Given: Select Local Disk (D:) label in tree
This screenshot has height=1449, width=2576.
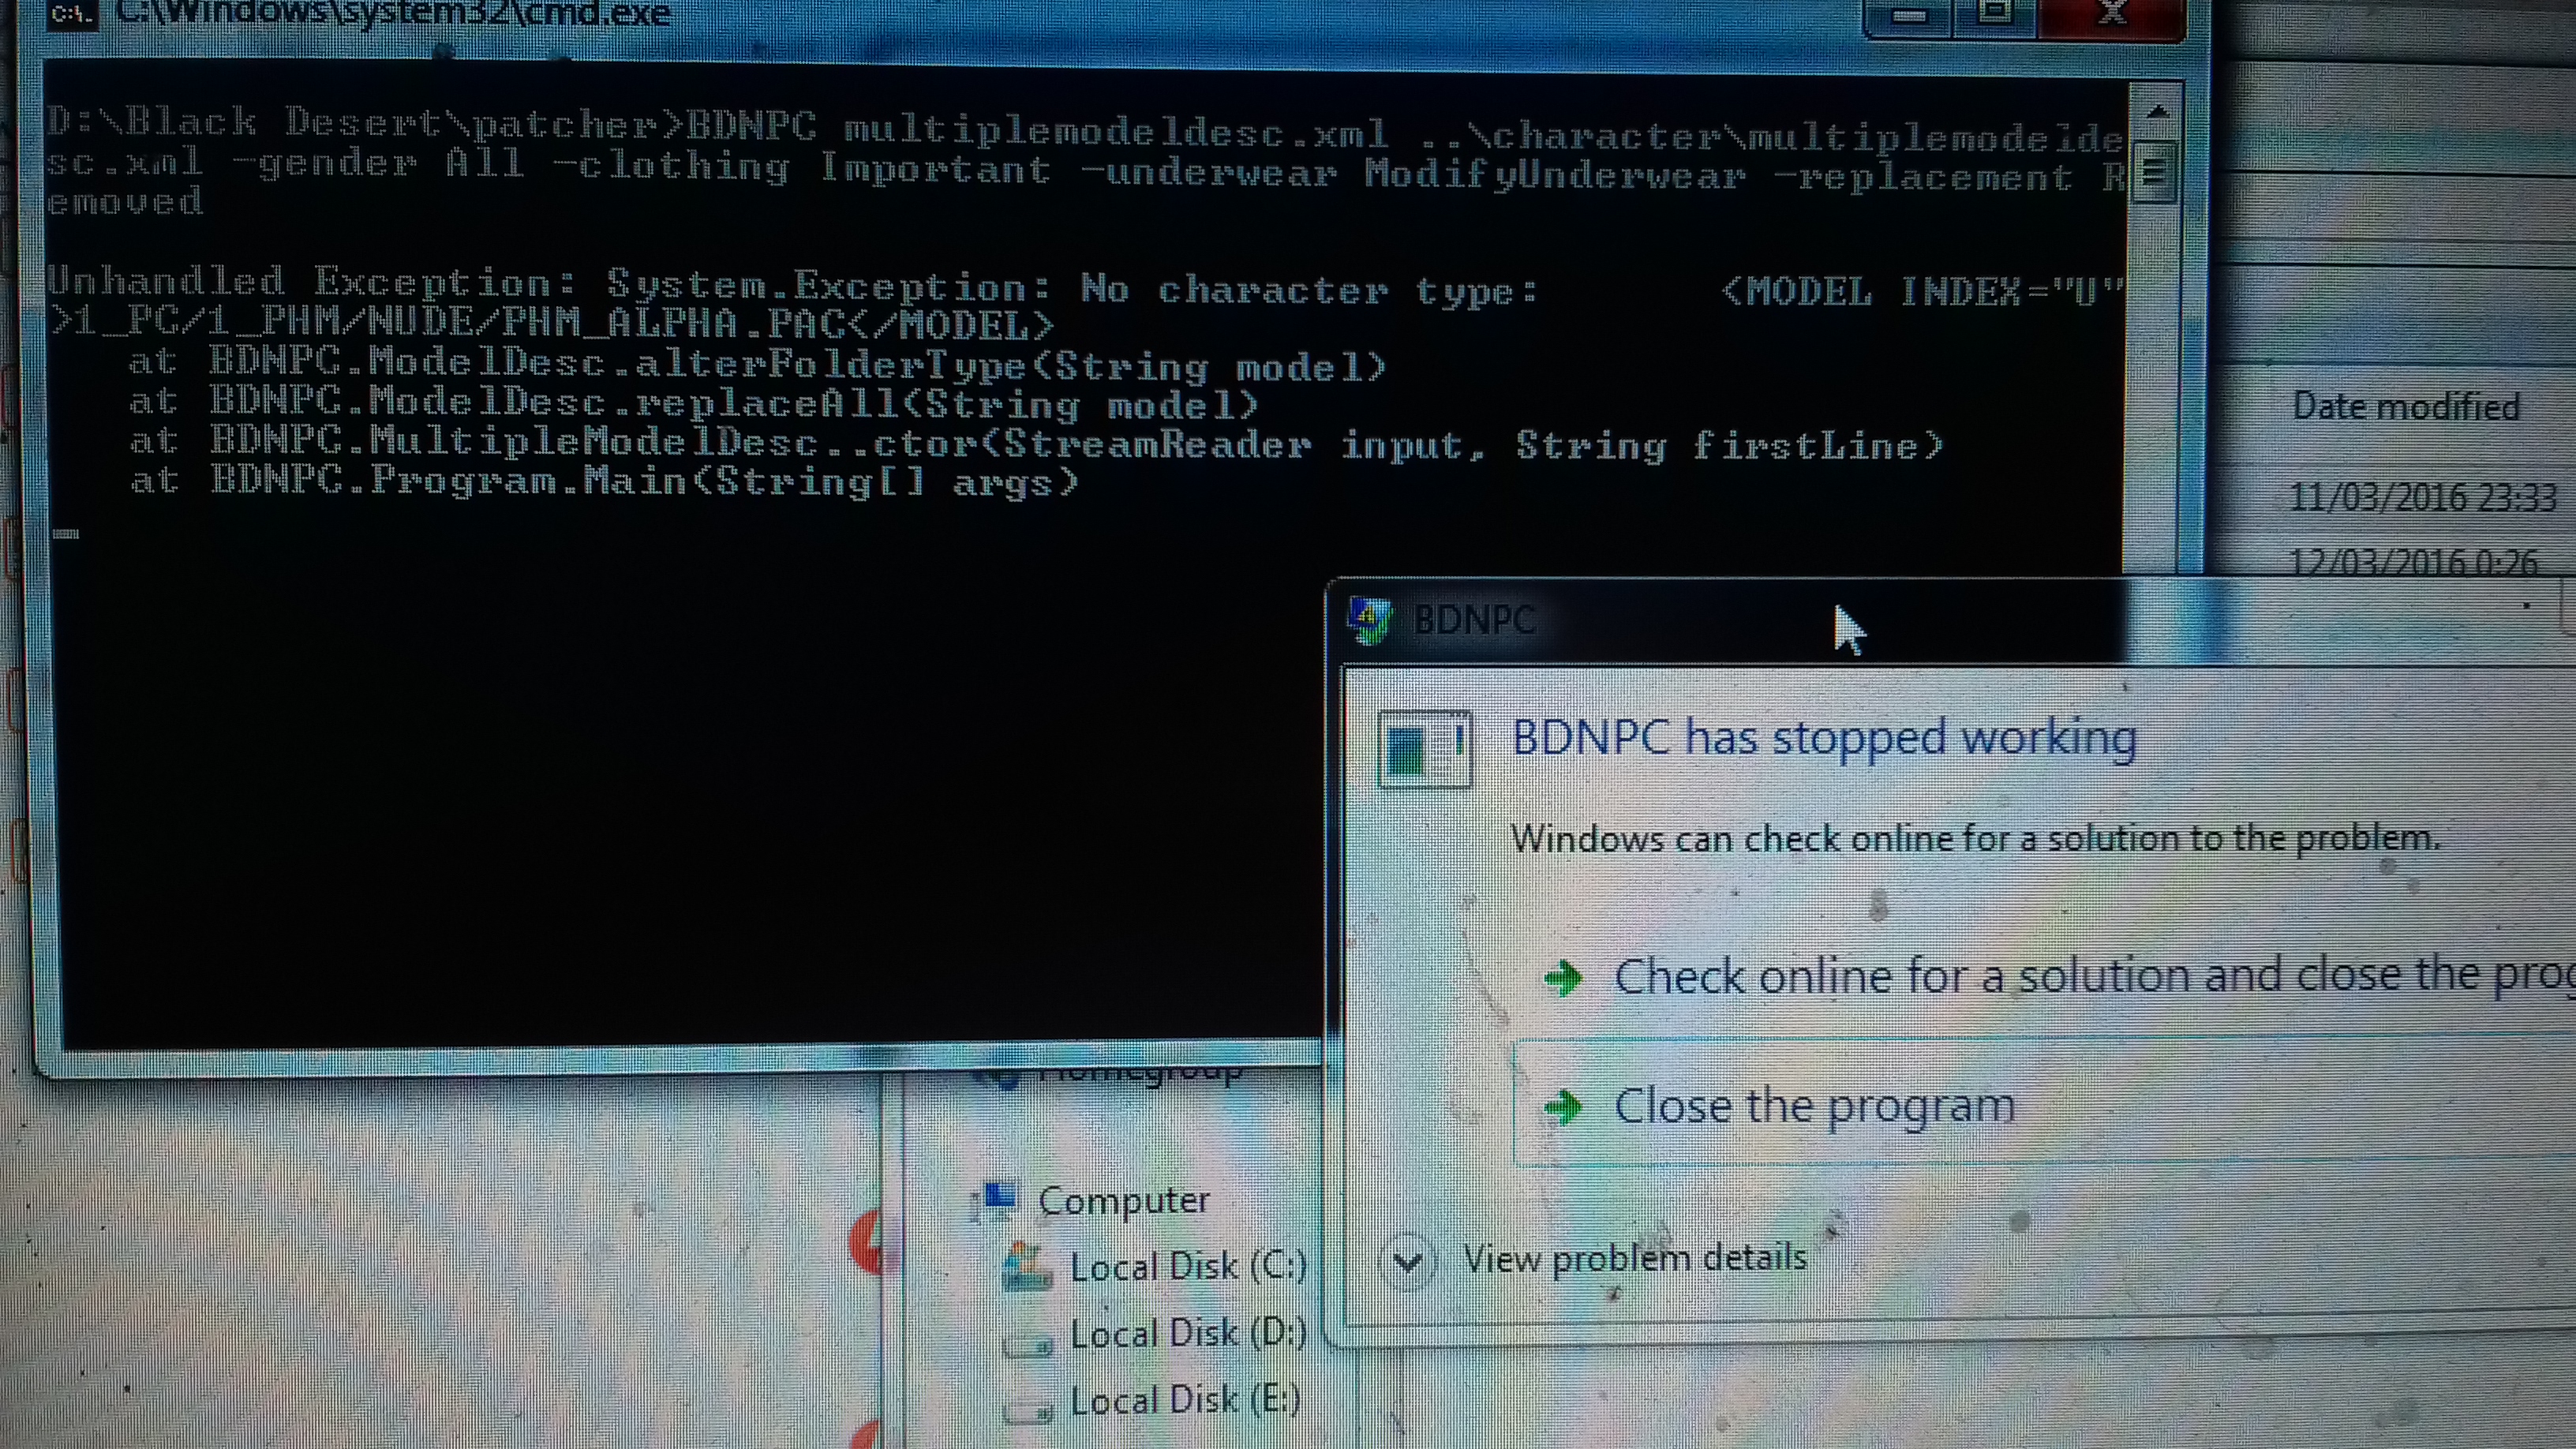Looking at the screenshot, I should [1187, 1333].
